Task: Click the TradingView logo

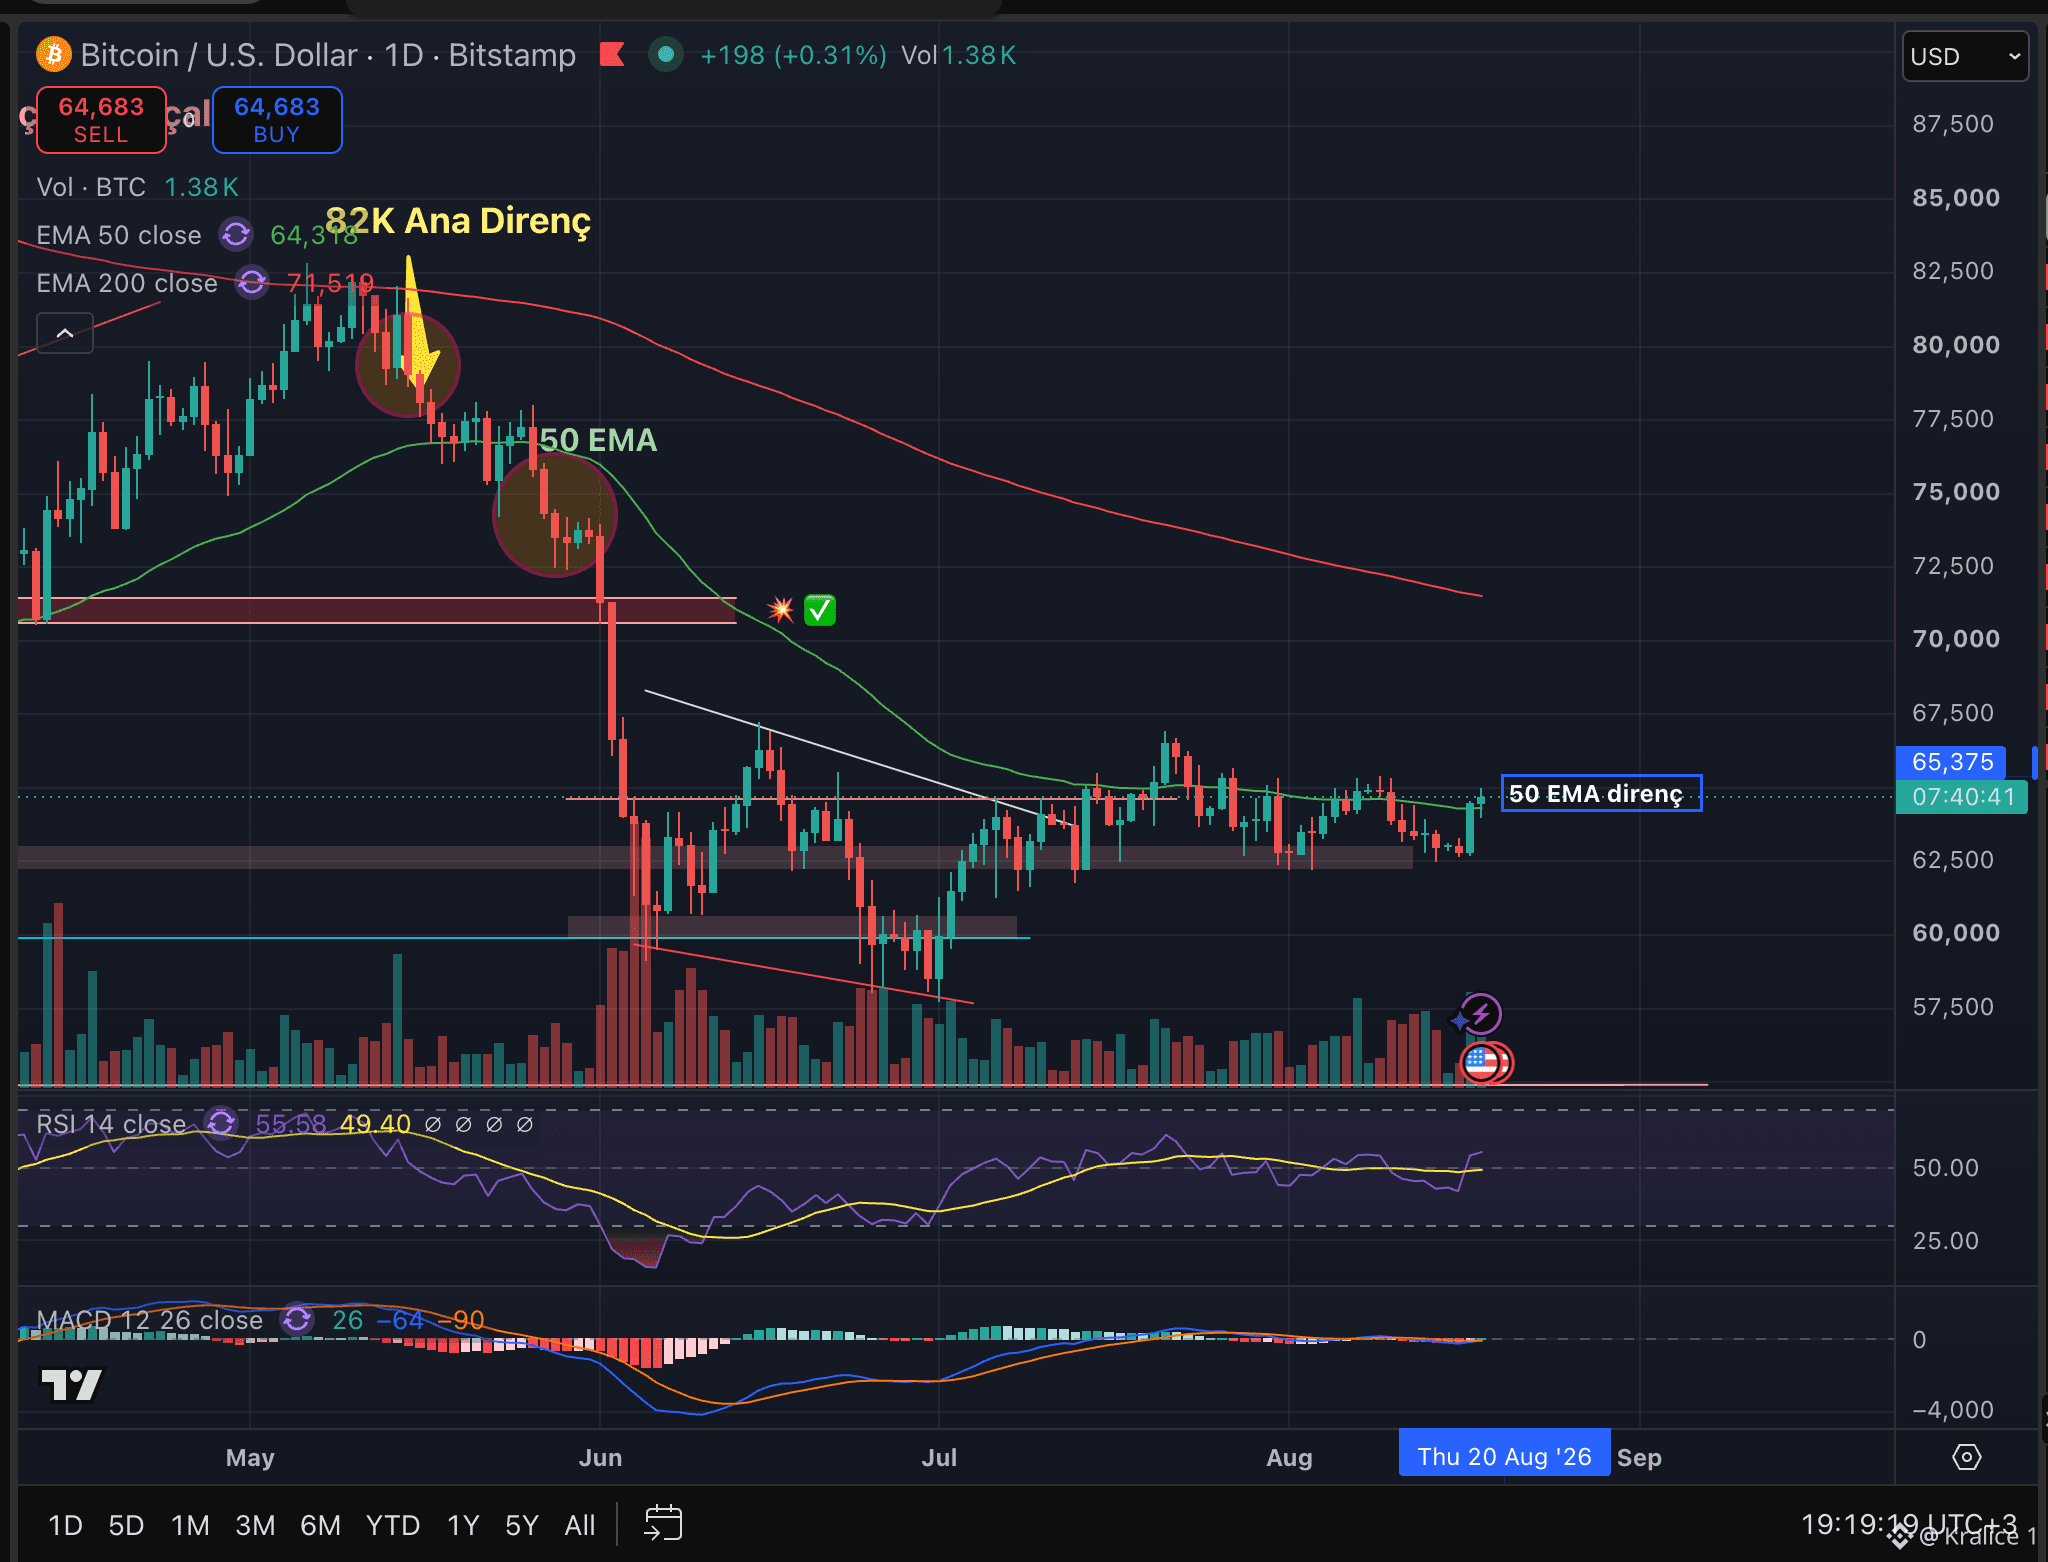Action: [71, 1385]
